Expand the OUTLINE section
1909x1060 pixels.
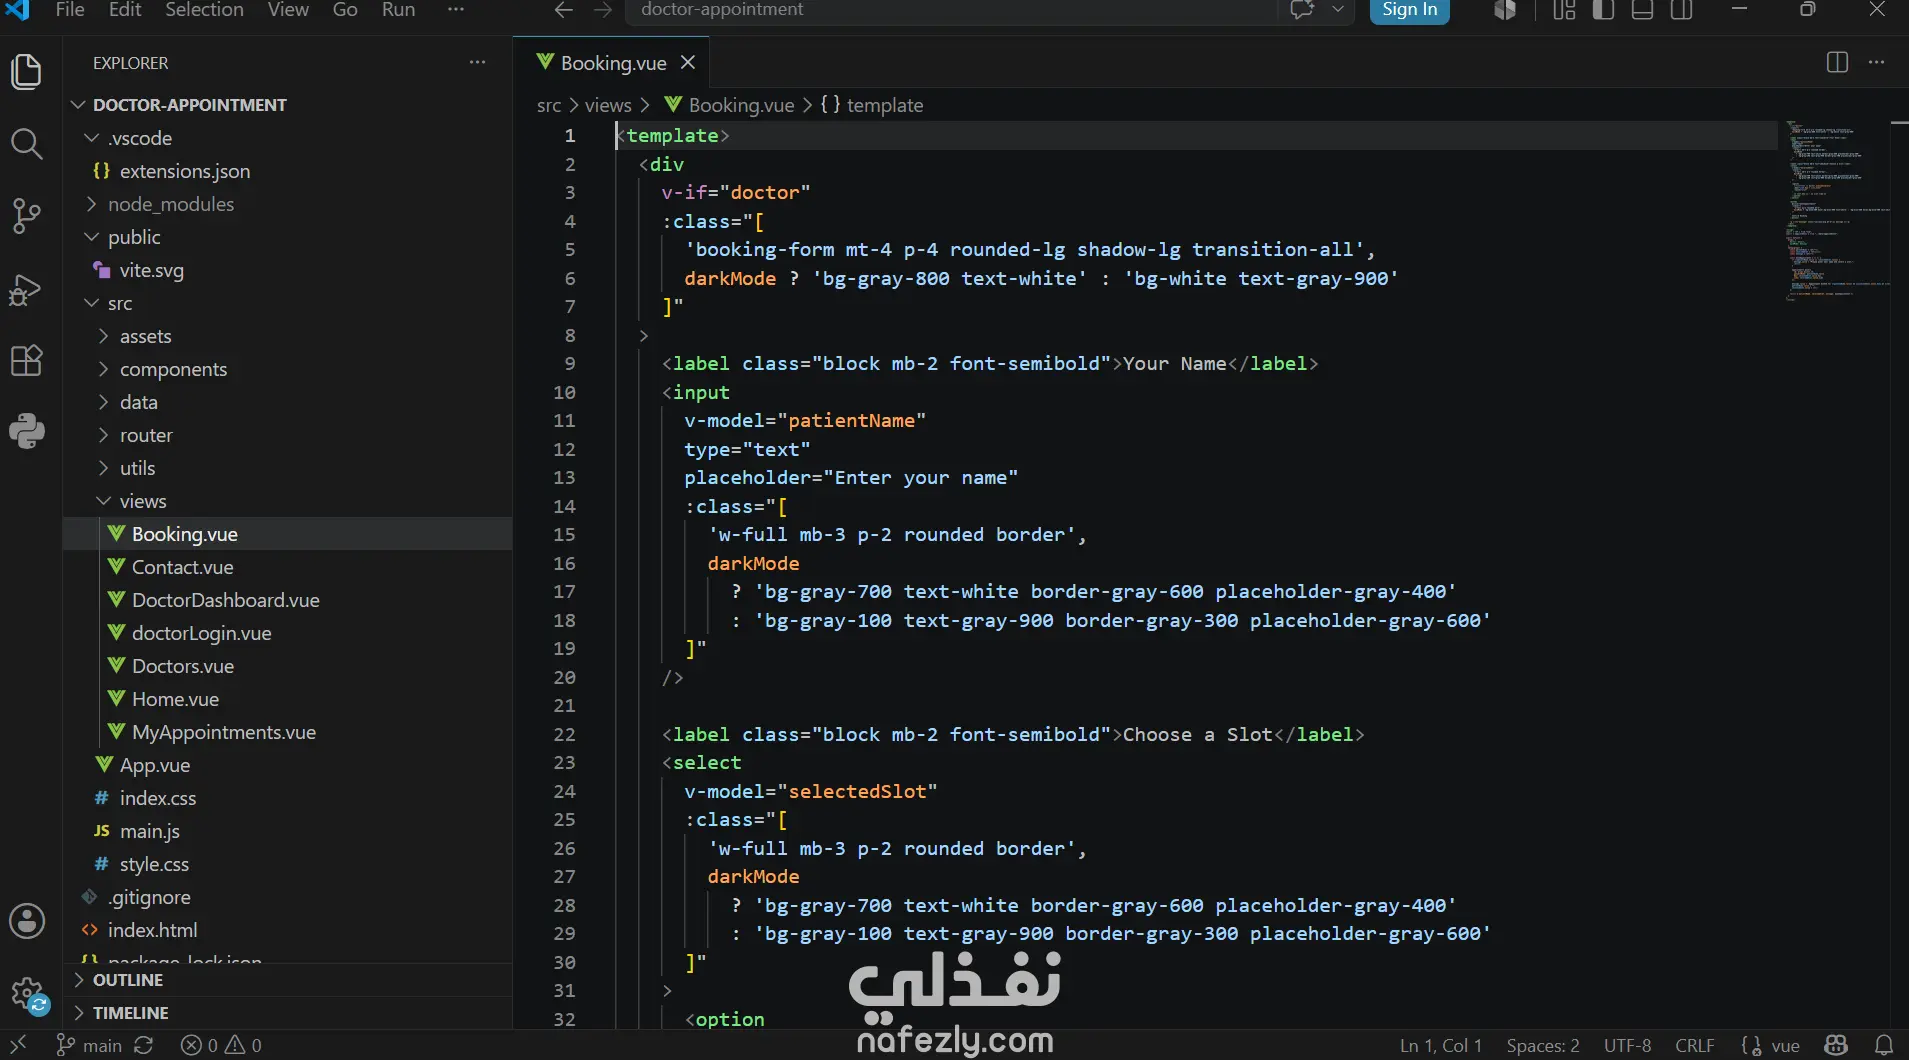coord(288,980)
